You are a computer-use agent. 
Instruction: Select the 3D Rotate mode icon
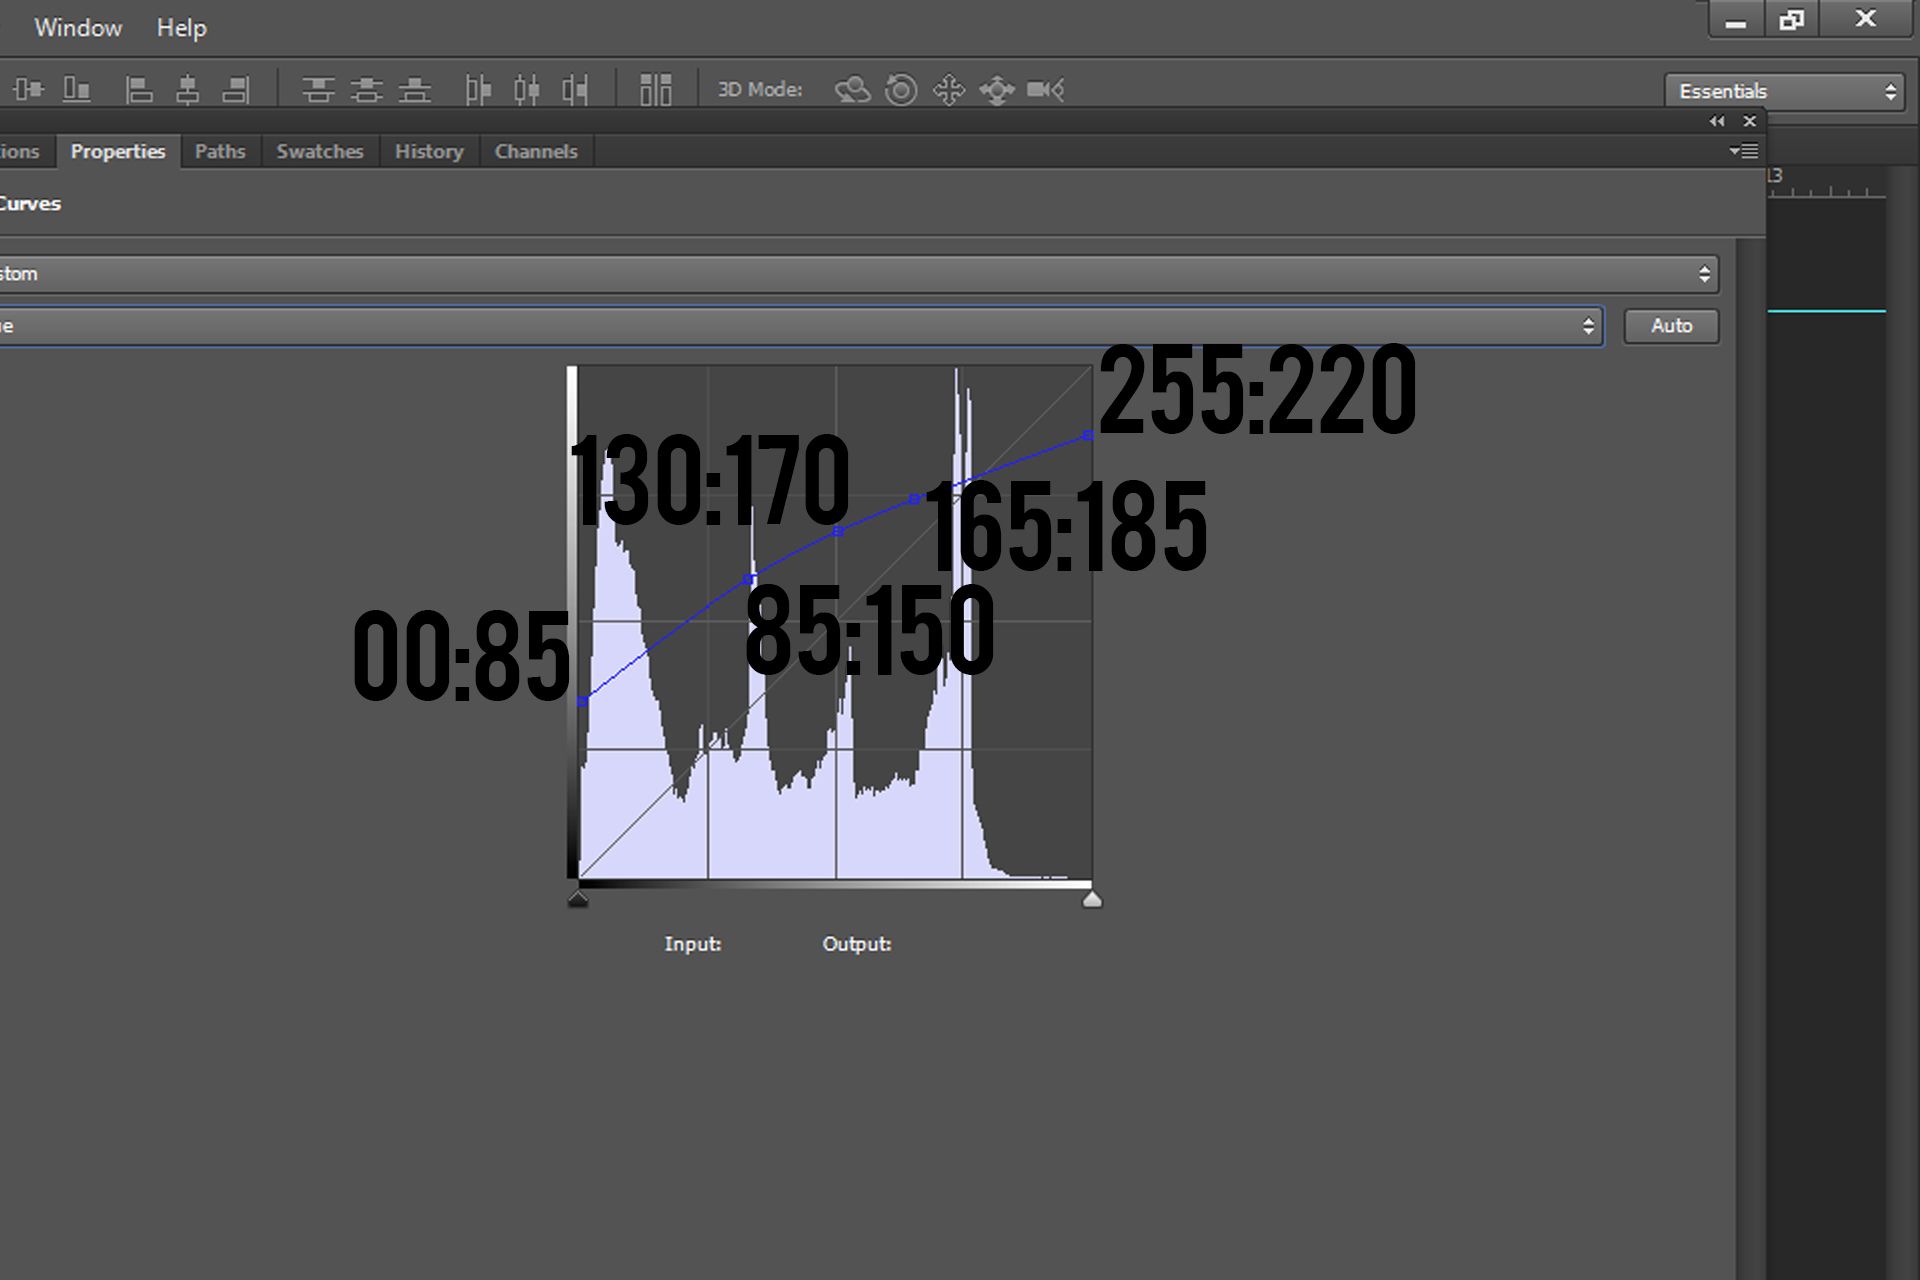click(x=852, y=90)
